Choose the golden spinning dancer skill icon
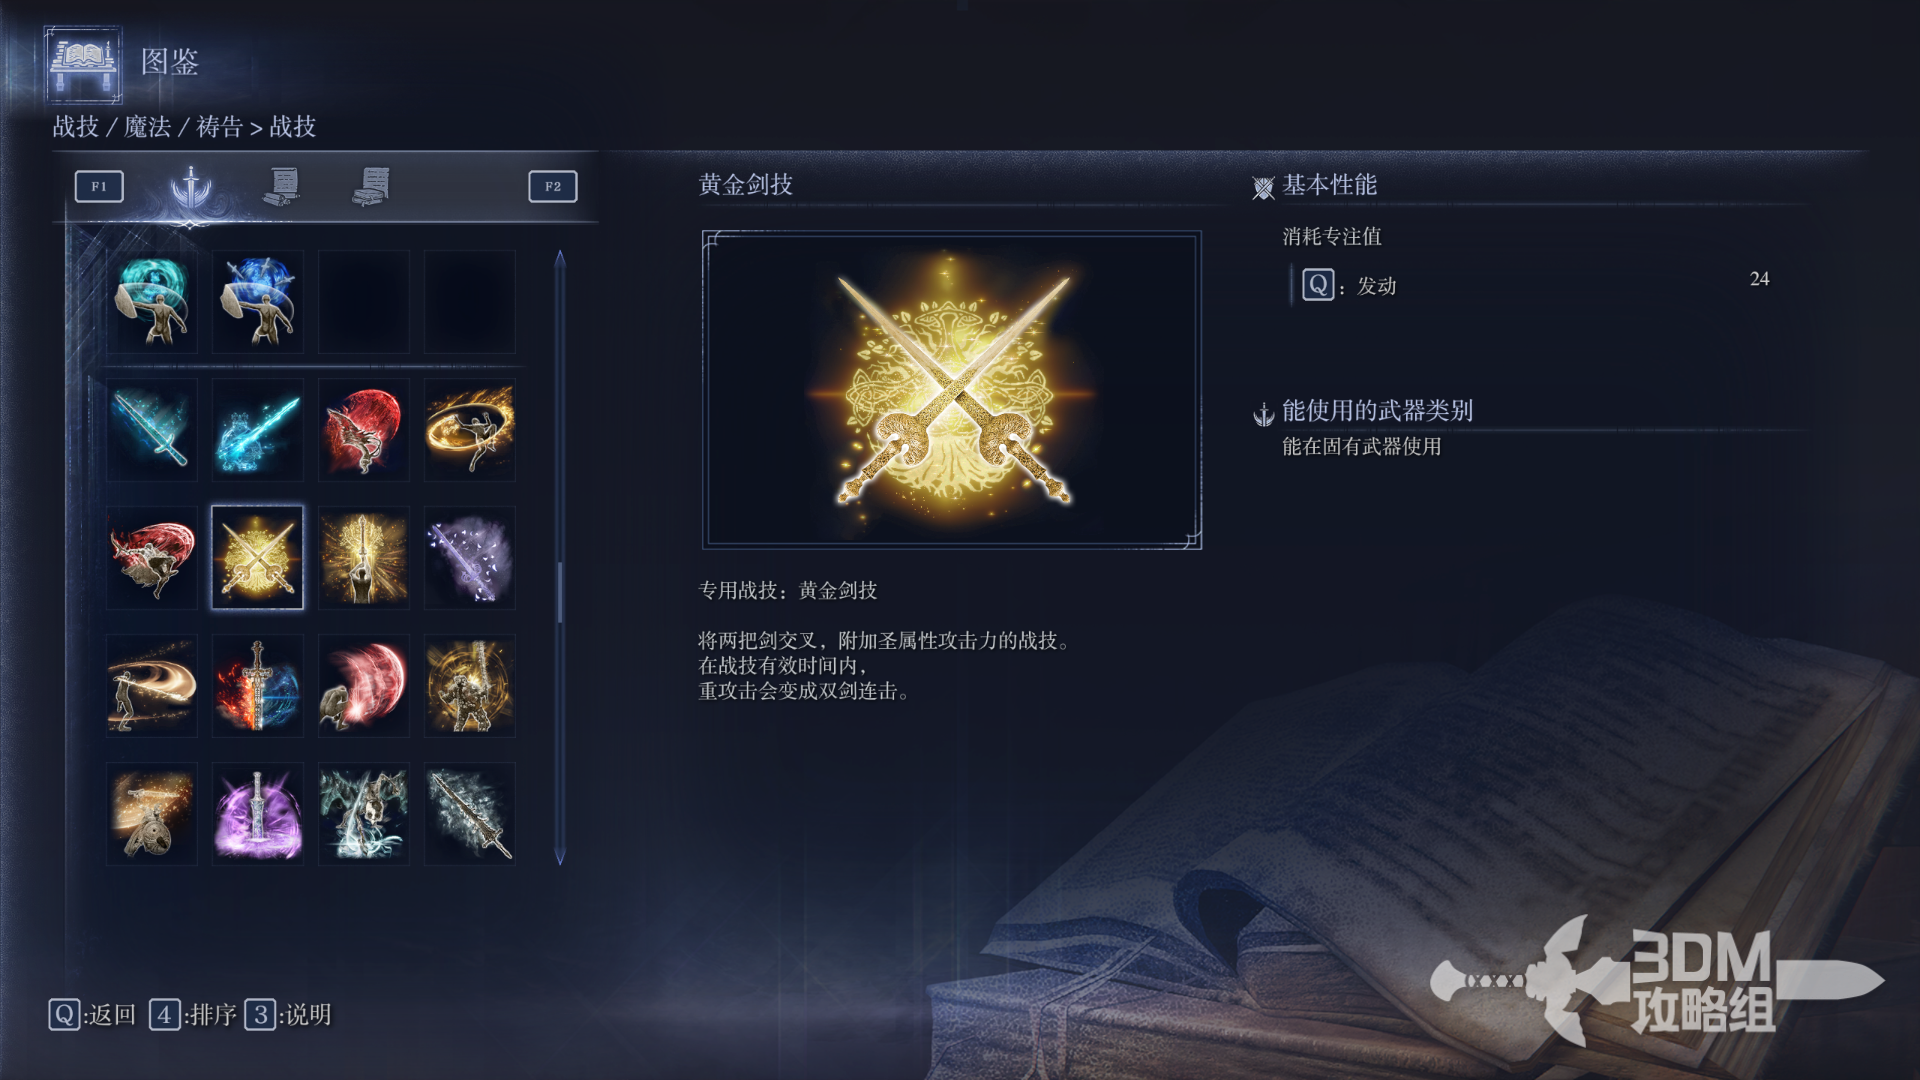Viewport: 1920px width, 1080px height. (x=469, y=429)
